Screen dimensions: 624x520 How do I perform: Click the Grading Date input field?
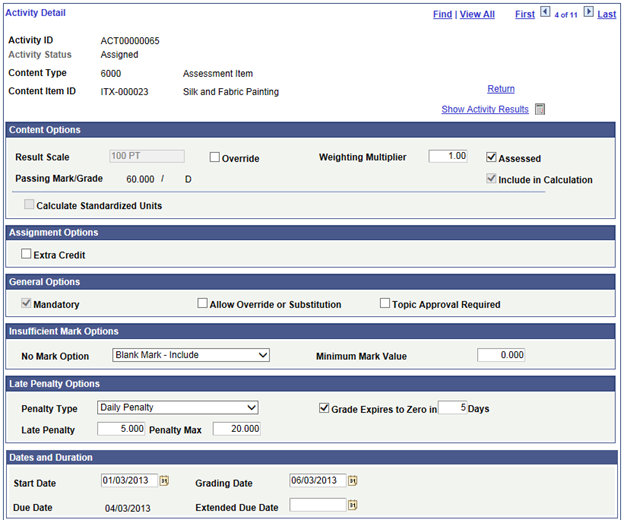pyautogui.click(x=318, y=481)
